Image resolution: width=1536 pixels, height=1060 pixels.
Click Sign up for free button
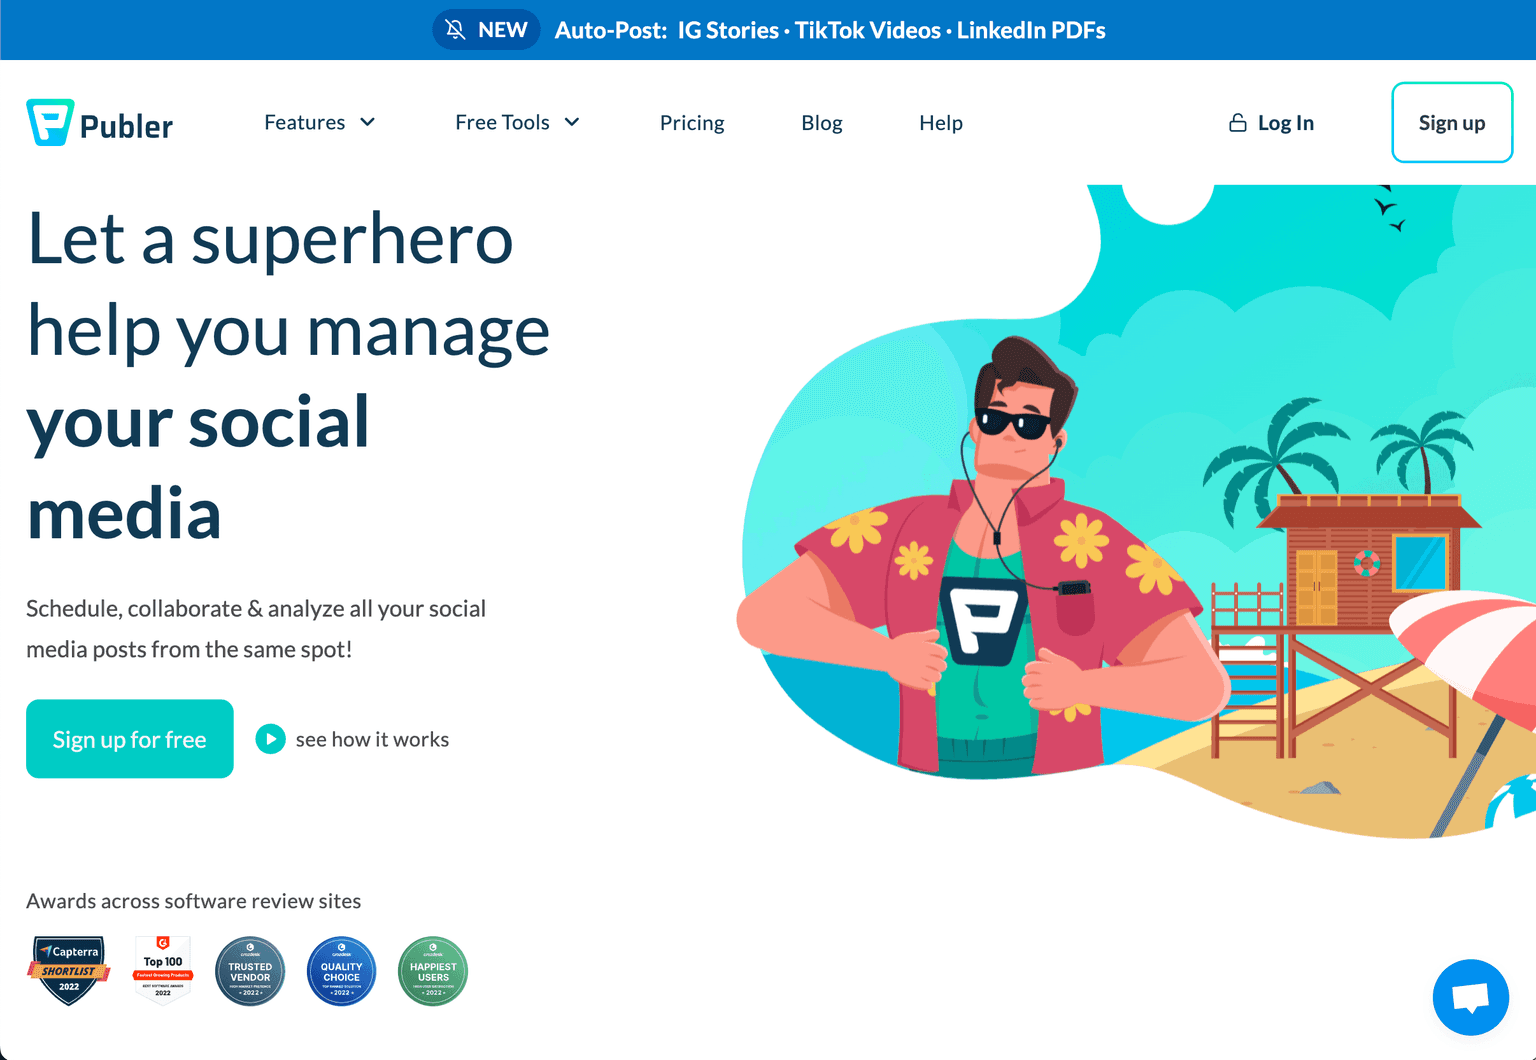pos(130,739)
